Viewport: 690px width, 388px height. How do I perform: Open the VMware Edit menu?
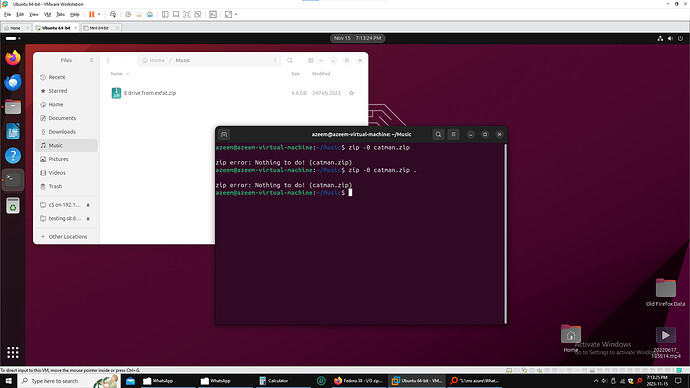20,15
